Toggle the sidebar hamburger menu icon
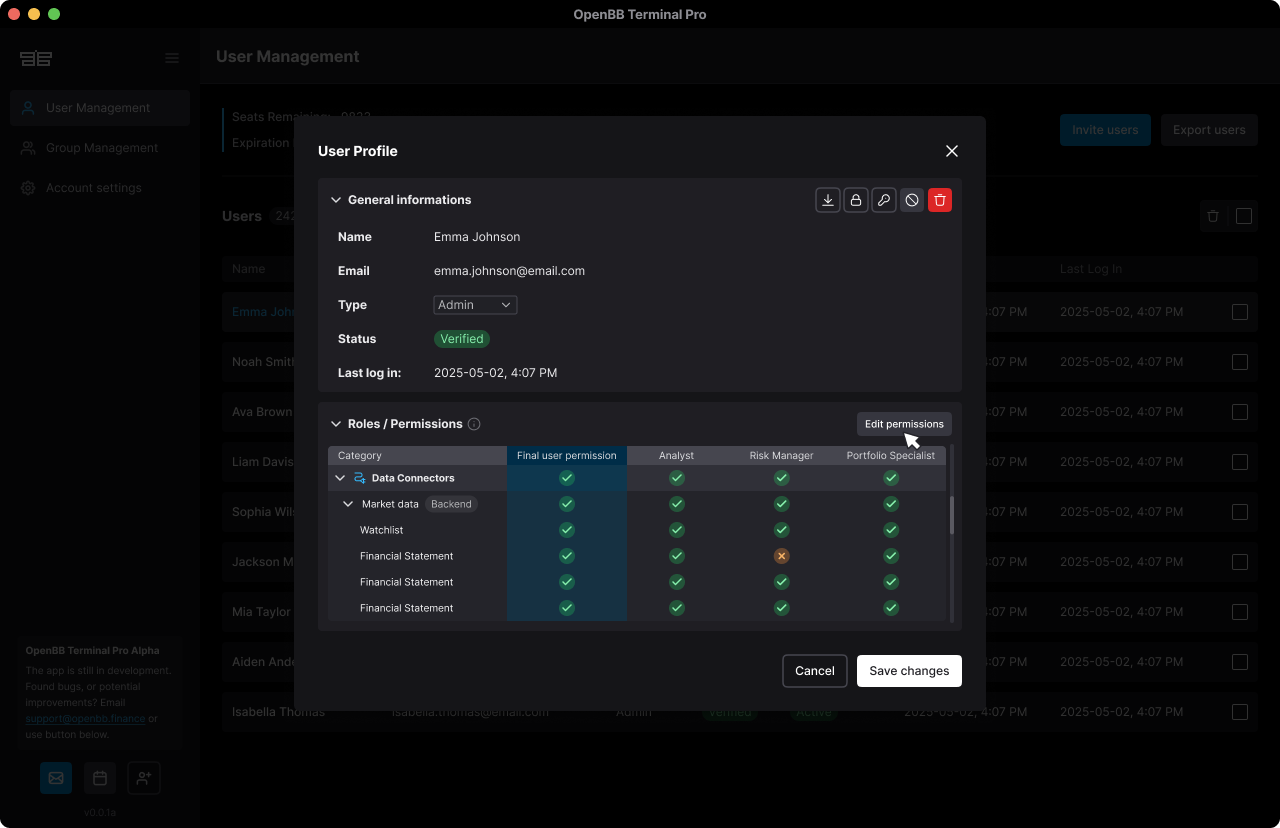 point(172,58)
